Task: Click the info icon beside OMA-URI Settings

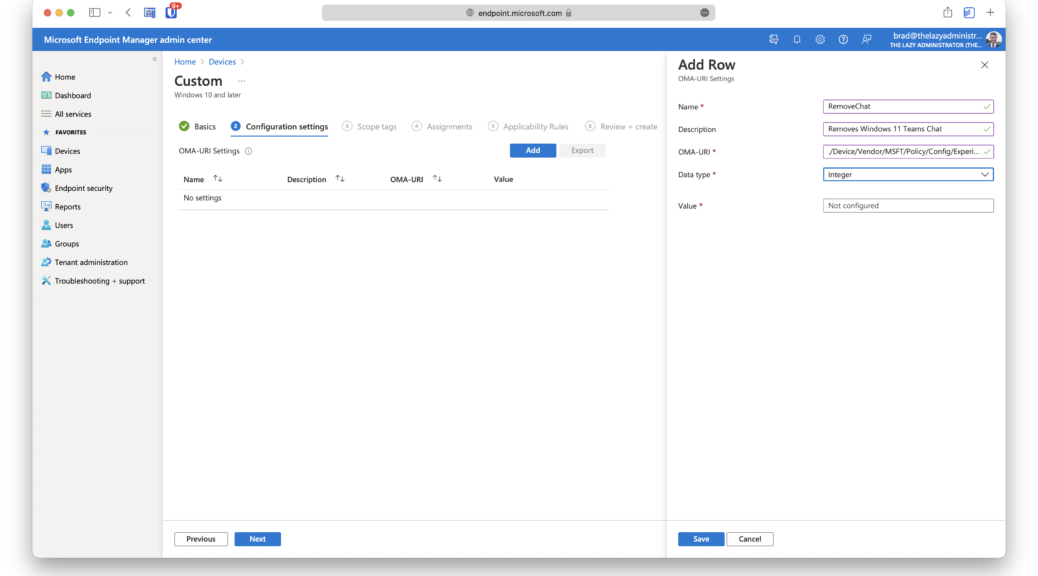Action: click(249, 151)
